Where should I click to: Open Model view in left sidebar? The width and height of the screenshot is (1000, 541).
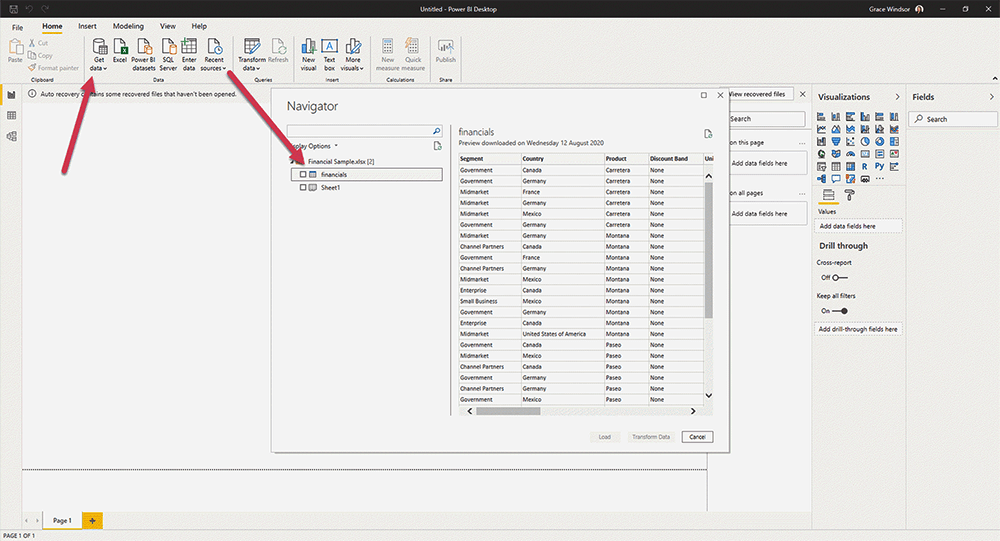(x=12, y=136)
